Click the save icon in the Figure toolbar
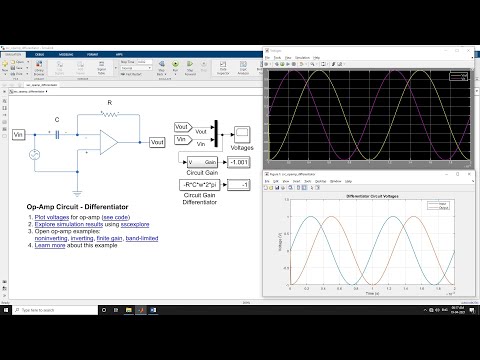480x360 pixels. tap(277, 188)
